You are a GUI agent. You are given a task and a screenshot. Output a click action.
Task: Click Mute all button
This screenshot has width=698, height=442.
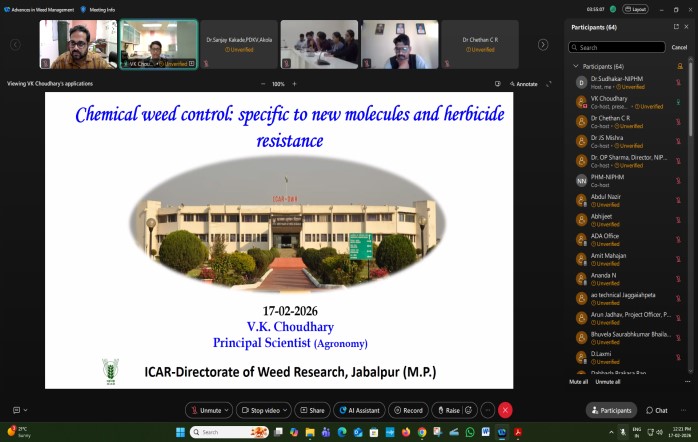click(x=578, y=382)
